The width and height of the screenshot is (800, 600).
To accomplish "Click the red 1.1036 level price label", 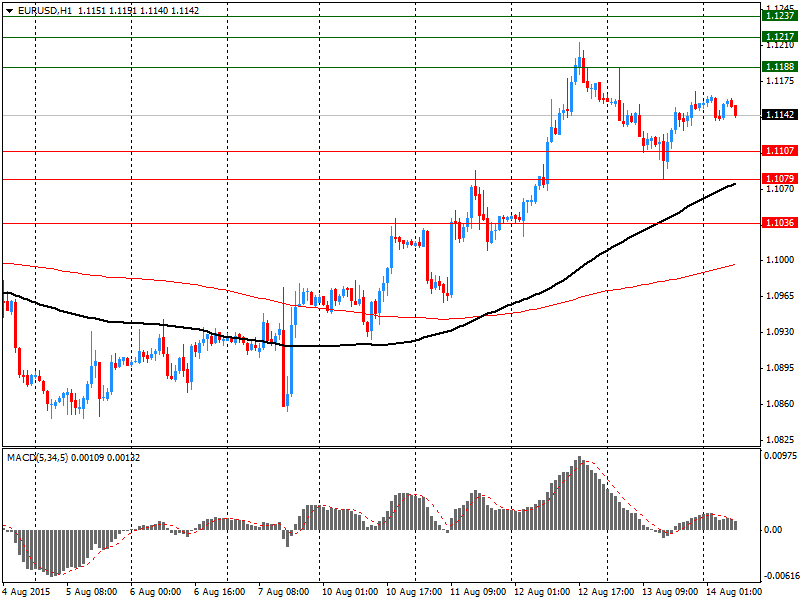I will click(780, 222).
